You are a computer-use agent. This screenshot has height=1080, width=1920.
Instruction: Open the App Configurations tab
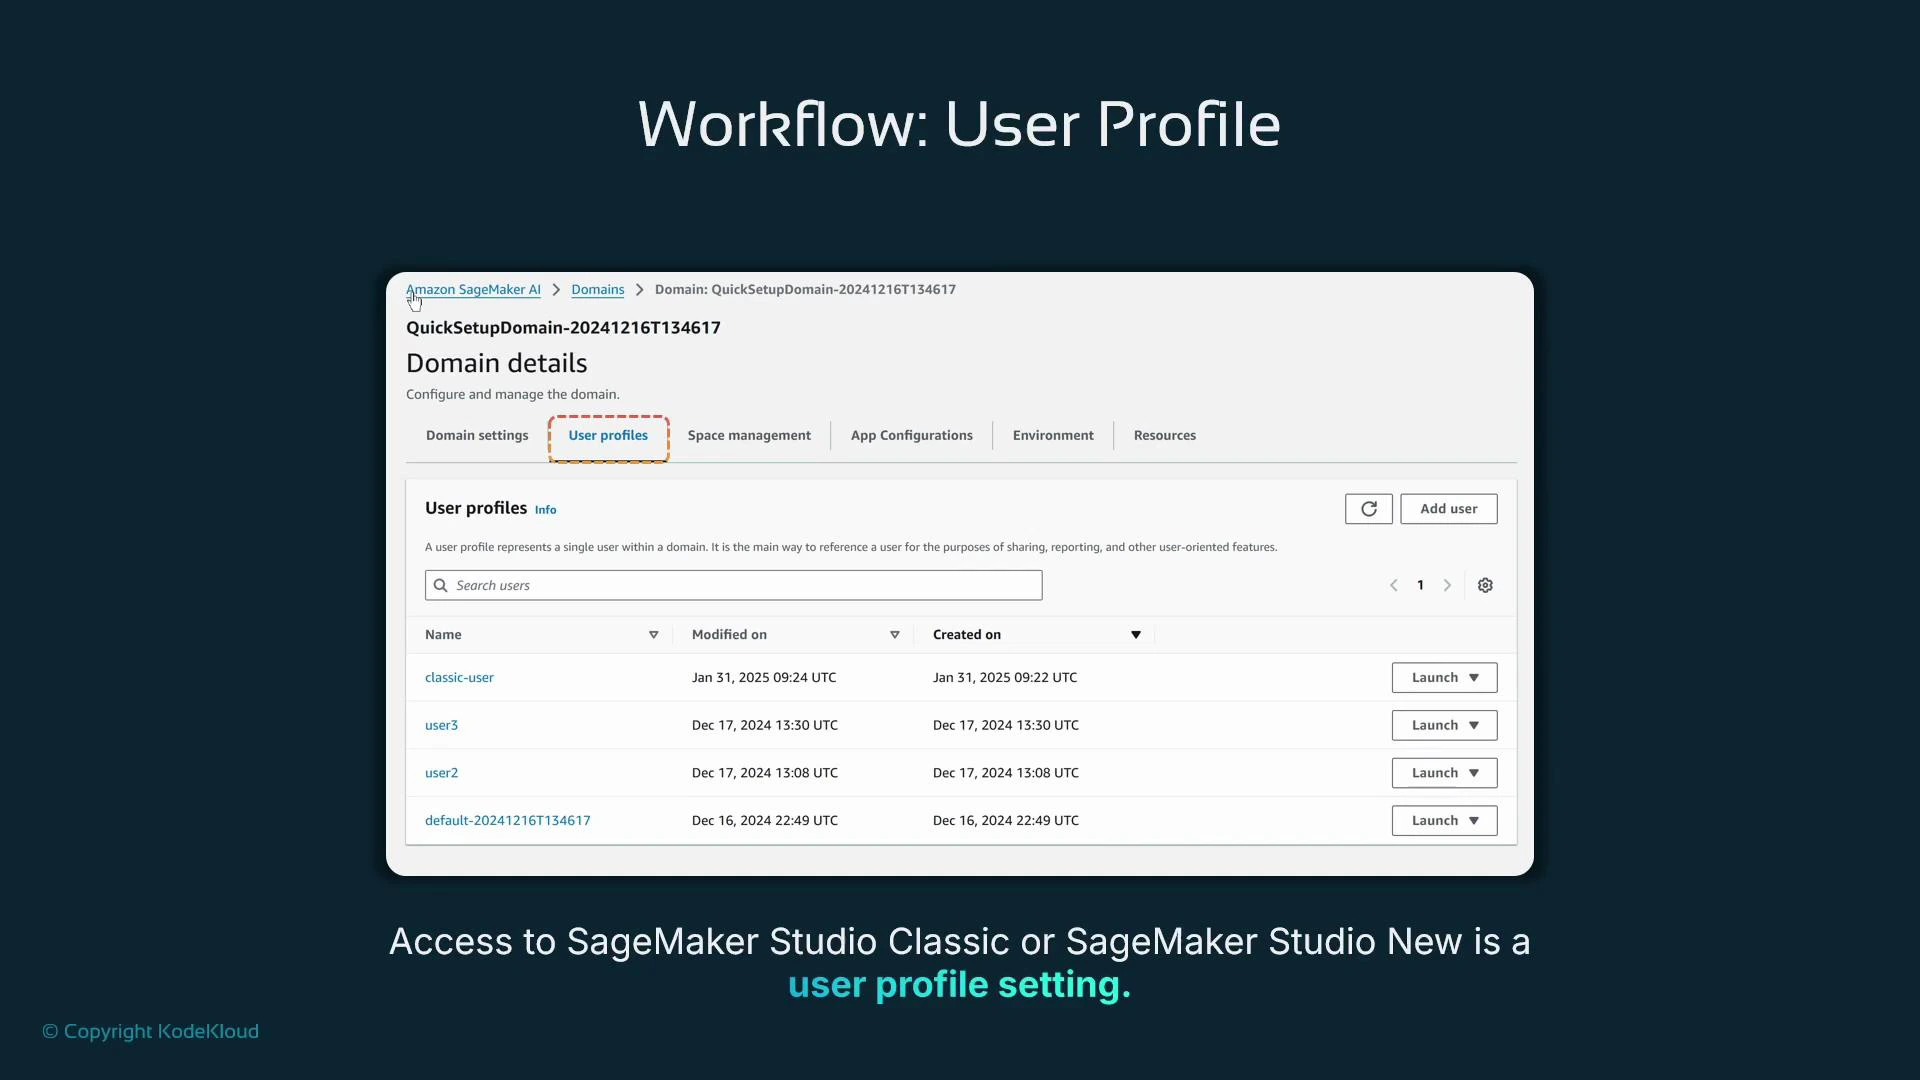[911, 435]
